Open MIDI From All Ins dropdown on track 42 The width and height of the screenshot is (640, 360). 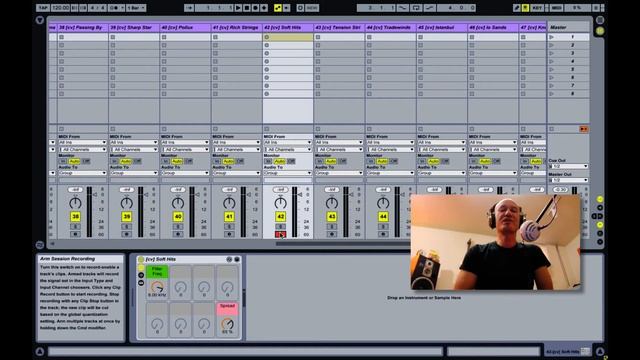(x=287, y=142)
